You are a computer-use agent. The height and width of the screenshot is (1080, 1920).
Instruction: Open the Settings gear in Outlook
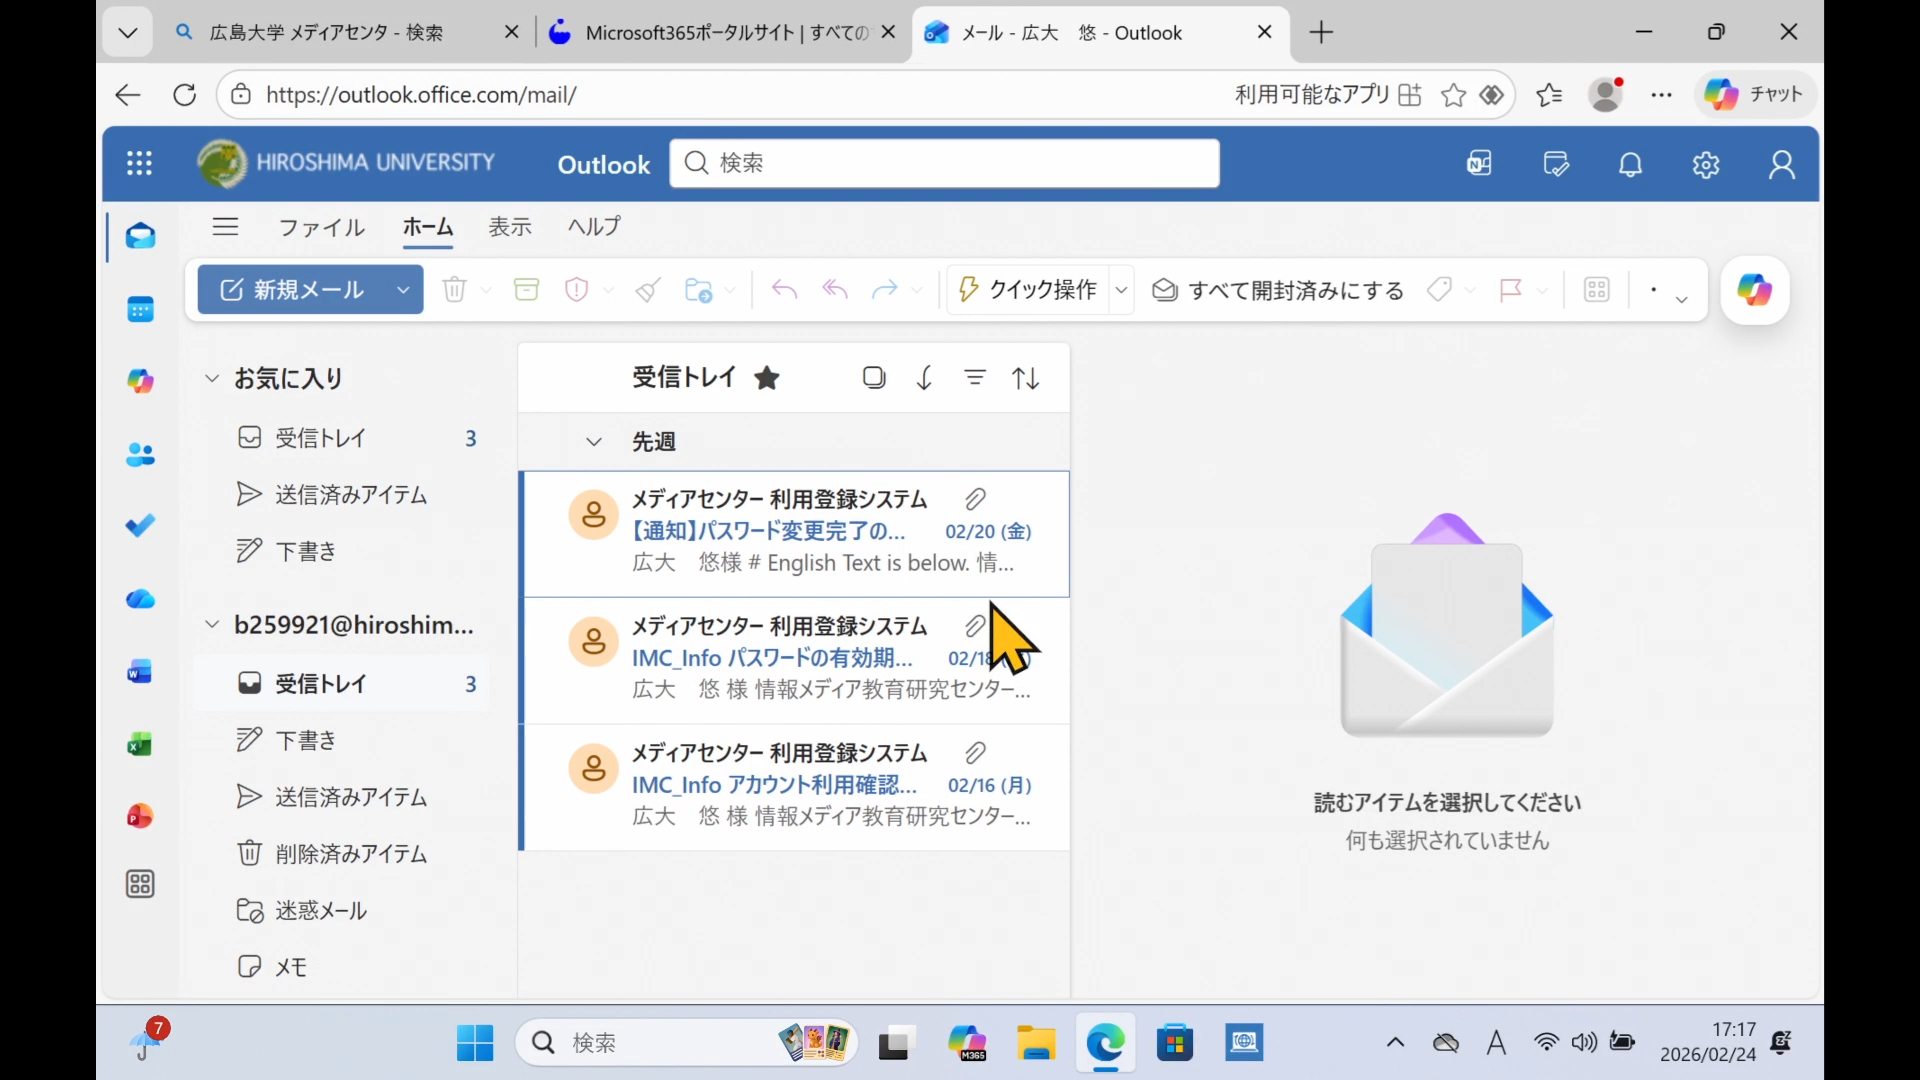(x=1706, y=164)
